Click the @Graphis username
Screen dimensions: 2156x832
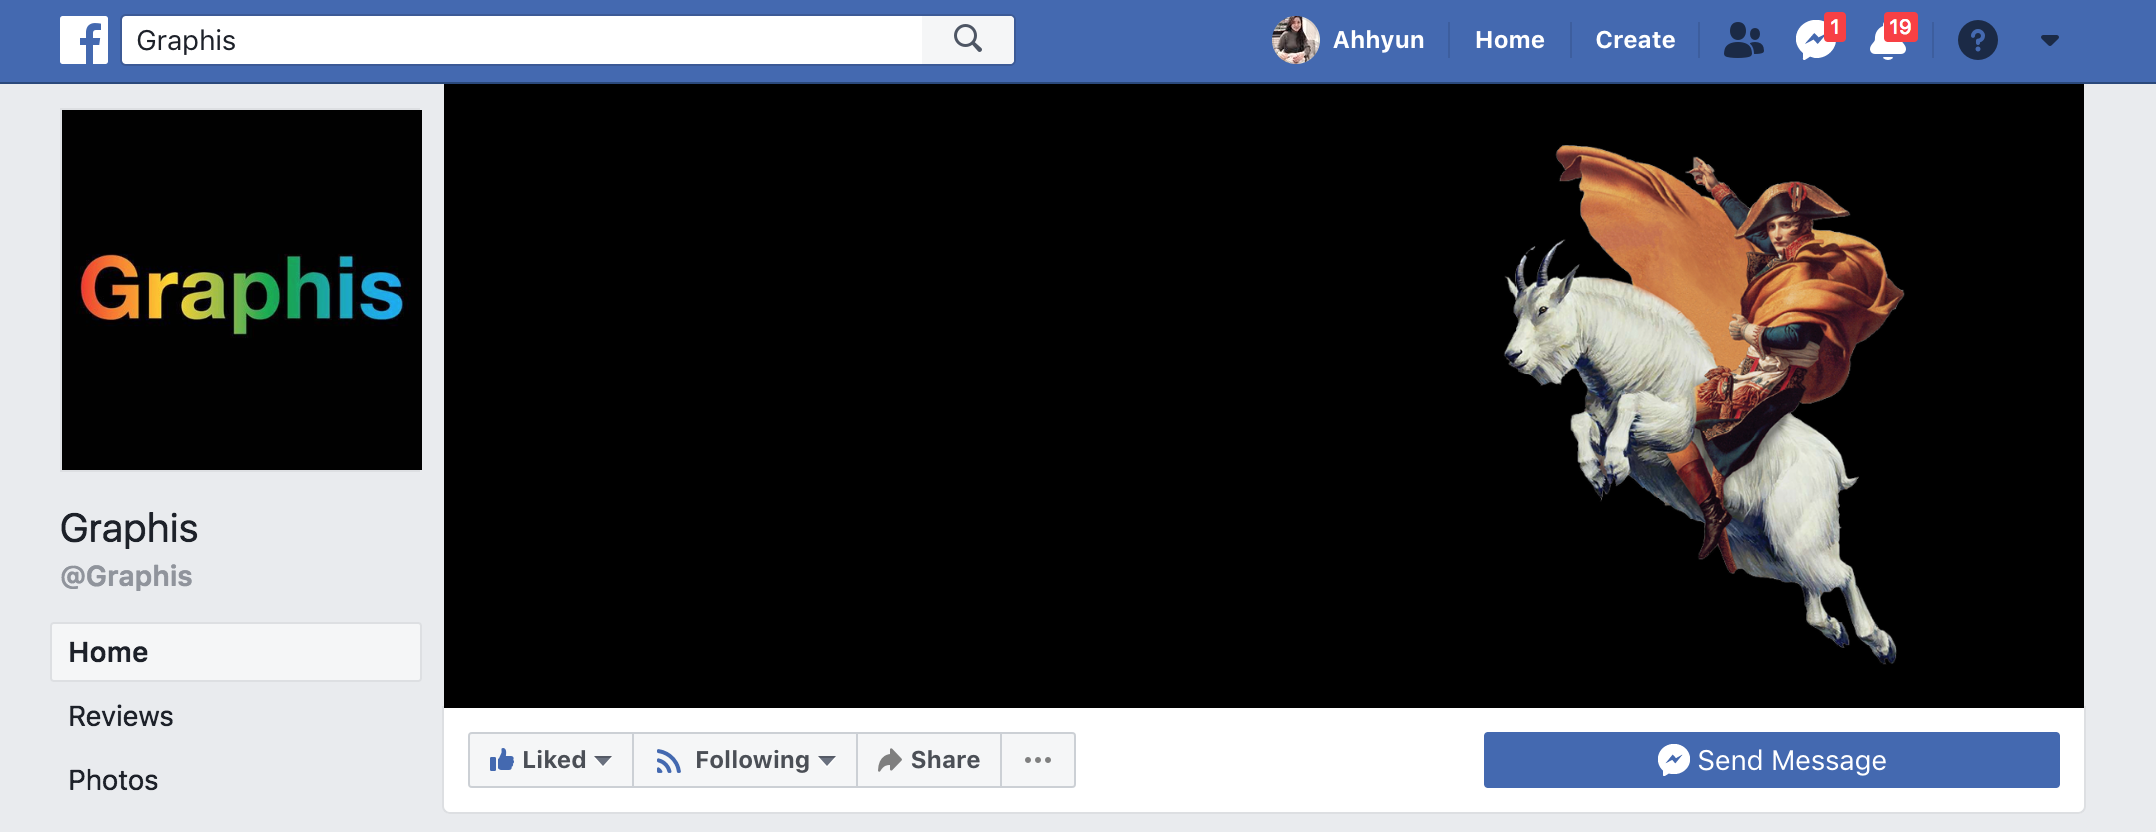[126, 576]
